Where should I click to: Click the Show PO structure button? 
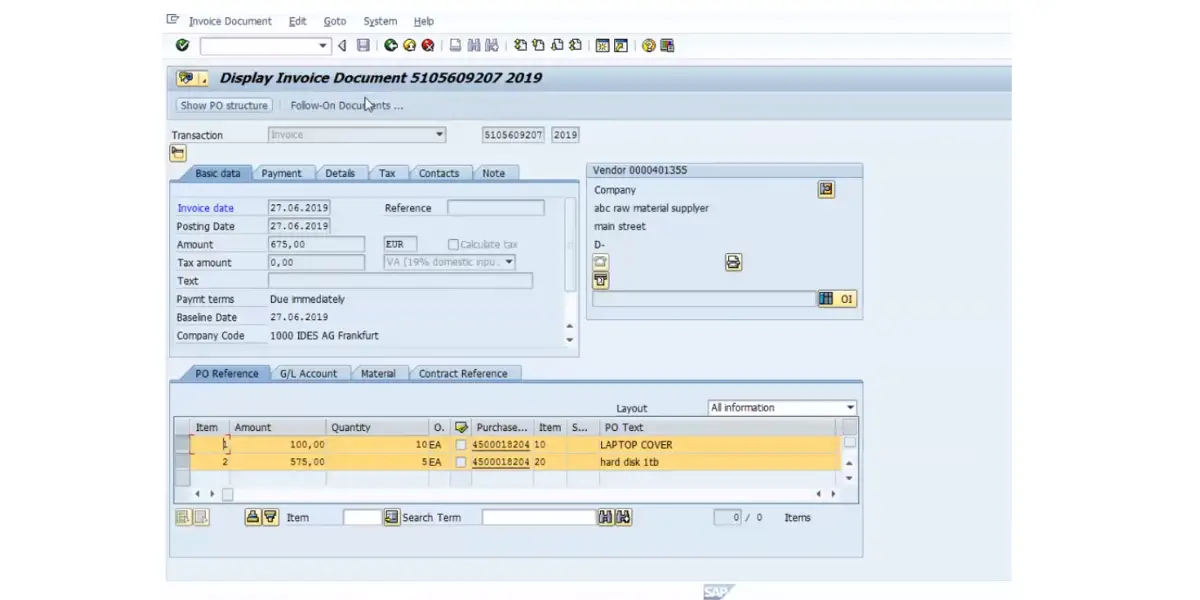click(x=224, y=105)
